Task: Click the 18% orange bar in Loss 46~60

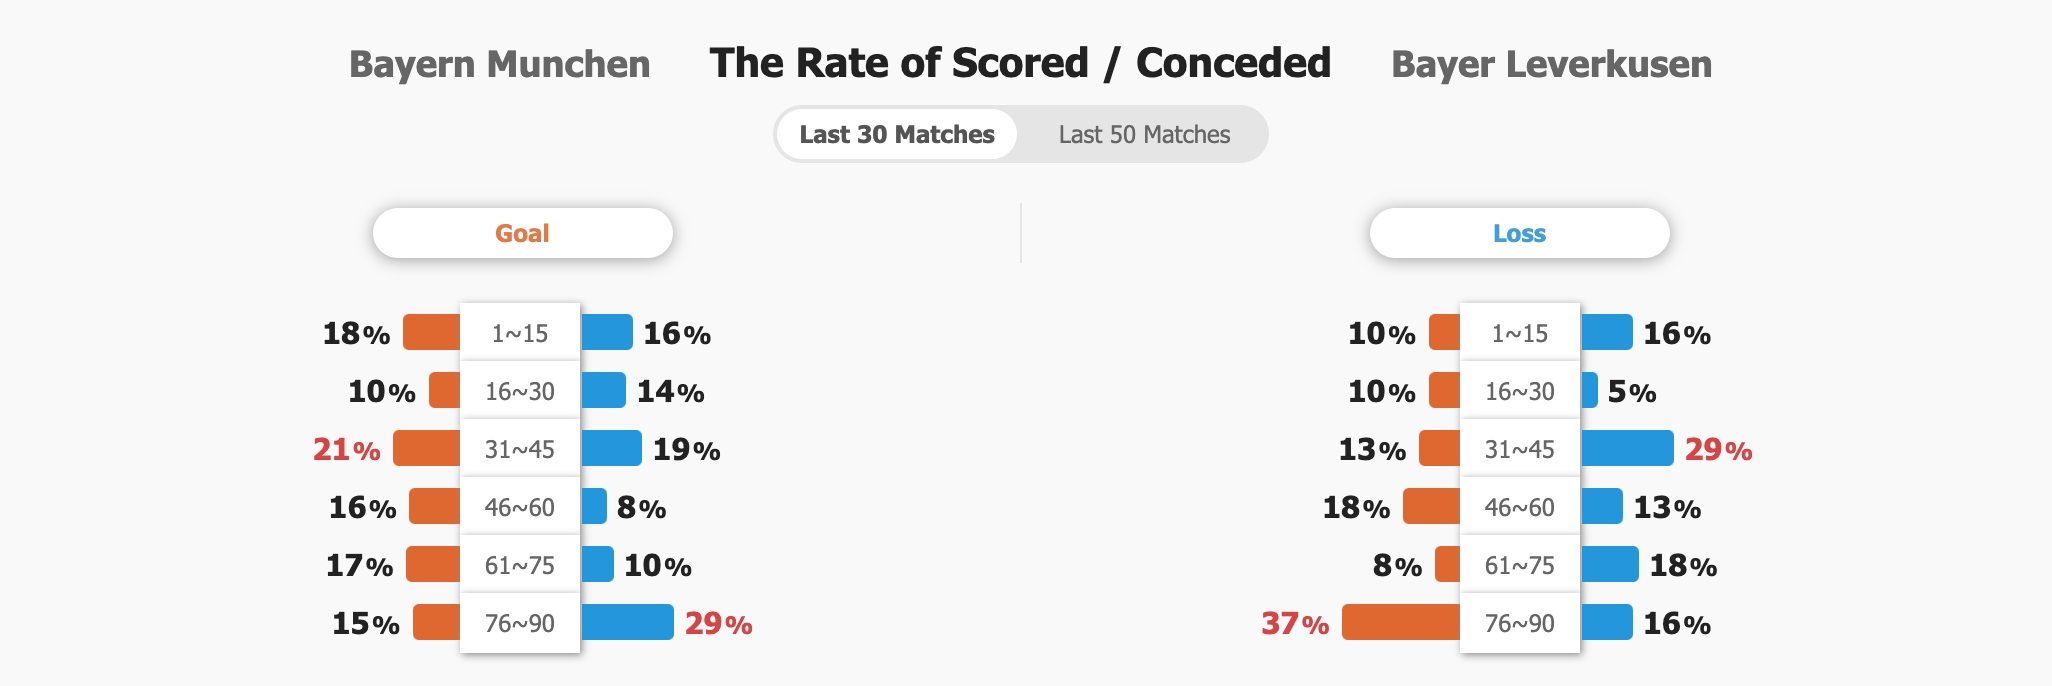Action: 1432,506
